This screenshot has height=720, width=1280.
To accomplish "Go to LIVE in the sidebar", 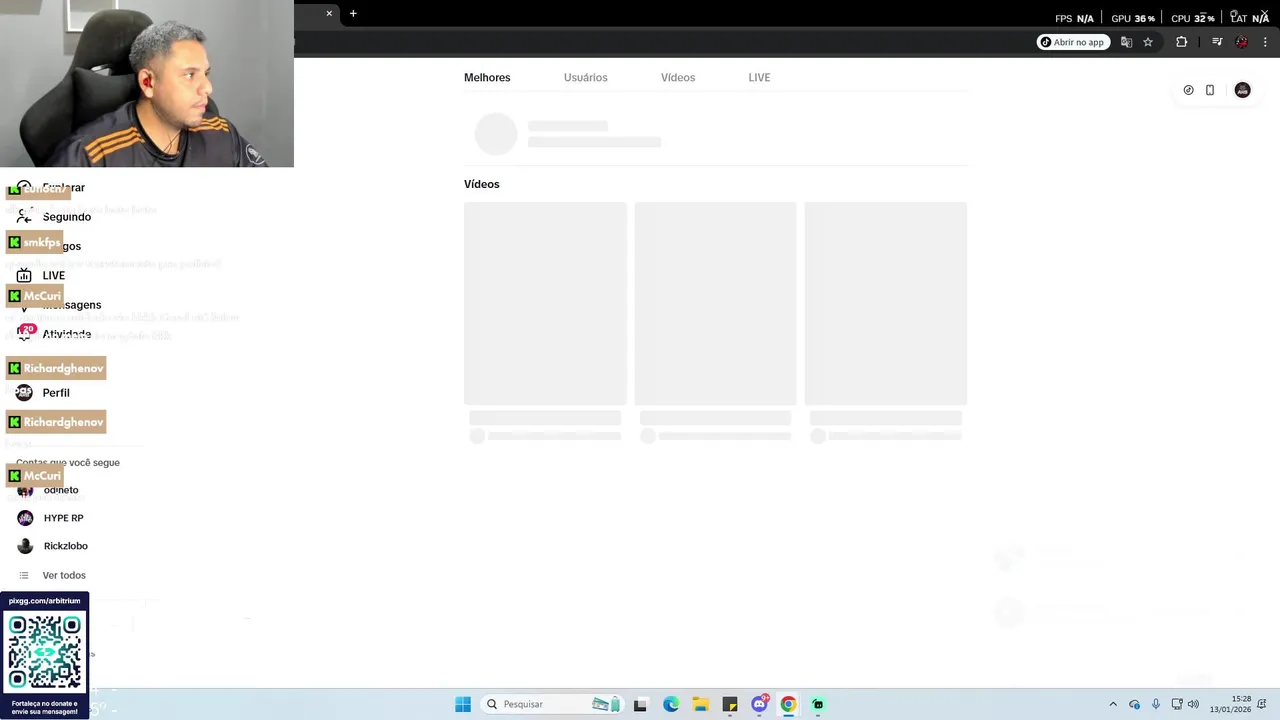I will (x=54, y=276).
